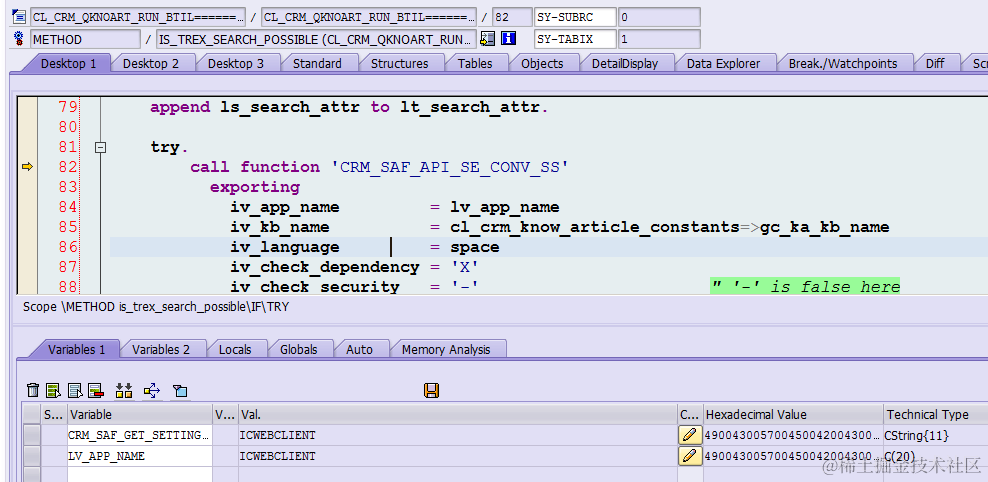The height and width of the screenshot is (482, 988).
Task: Click the grey list-with-arrow icon in the variables toolbar
Action: [x=75, y=391]
